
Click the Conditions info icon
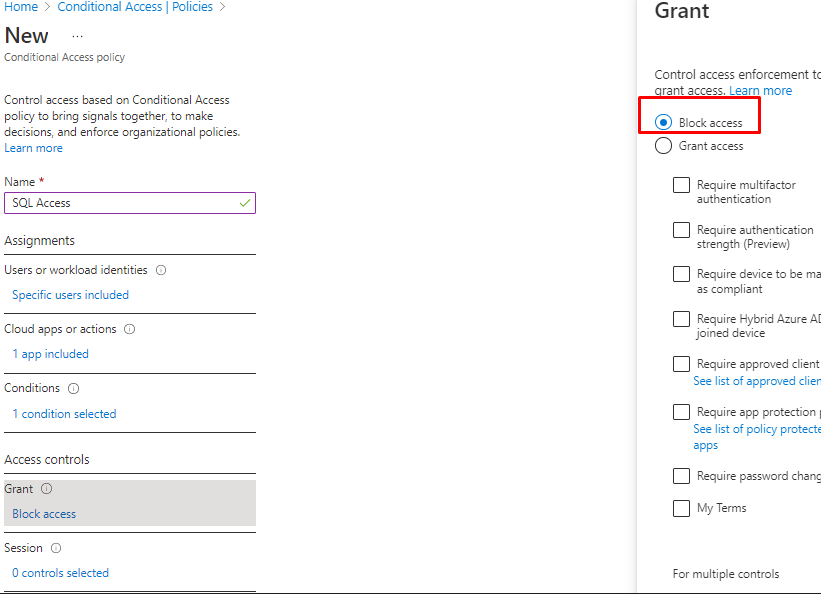point(73,388)
